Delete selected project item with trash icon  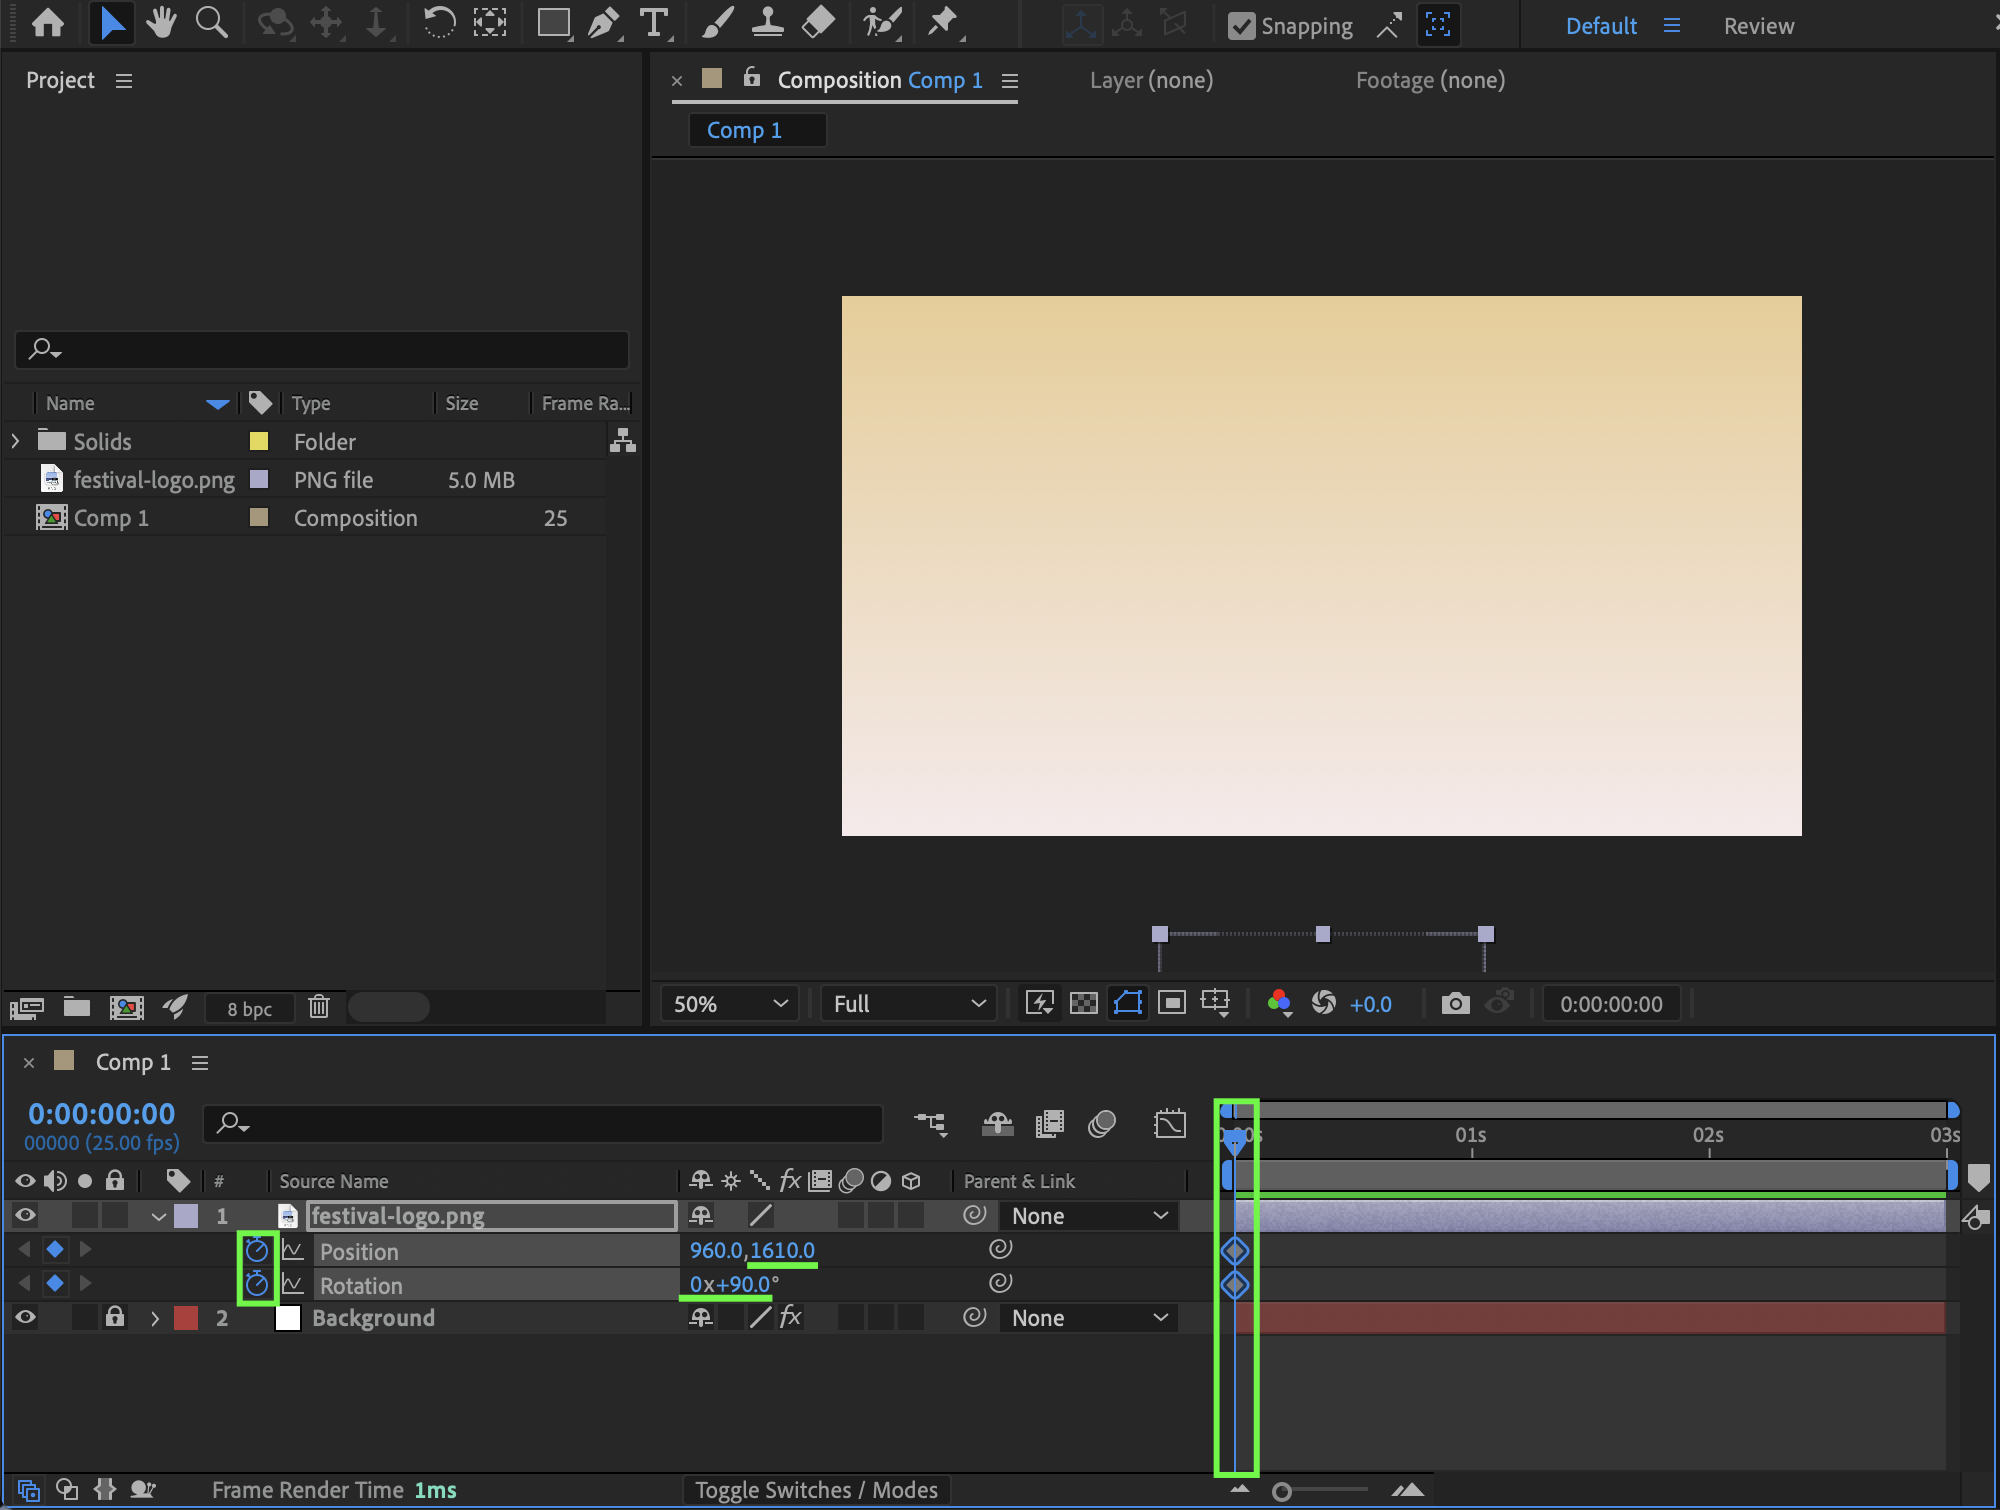[319, 1007]
